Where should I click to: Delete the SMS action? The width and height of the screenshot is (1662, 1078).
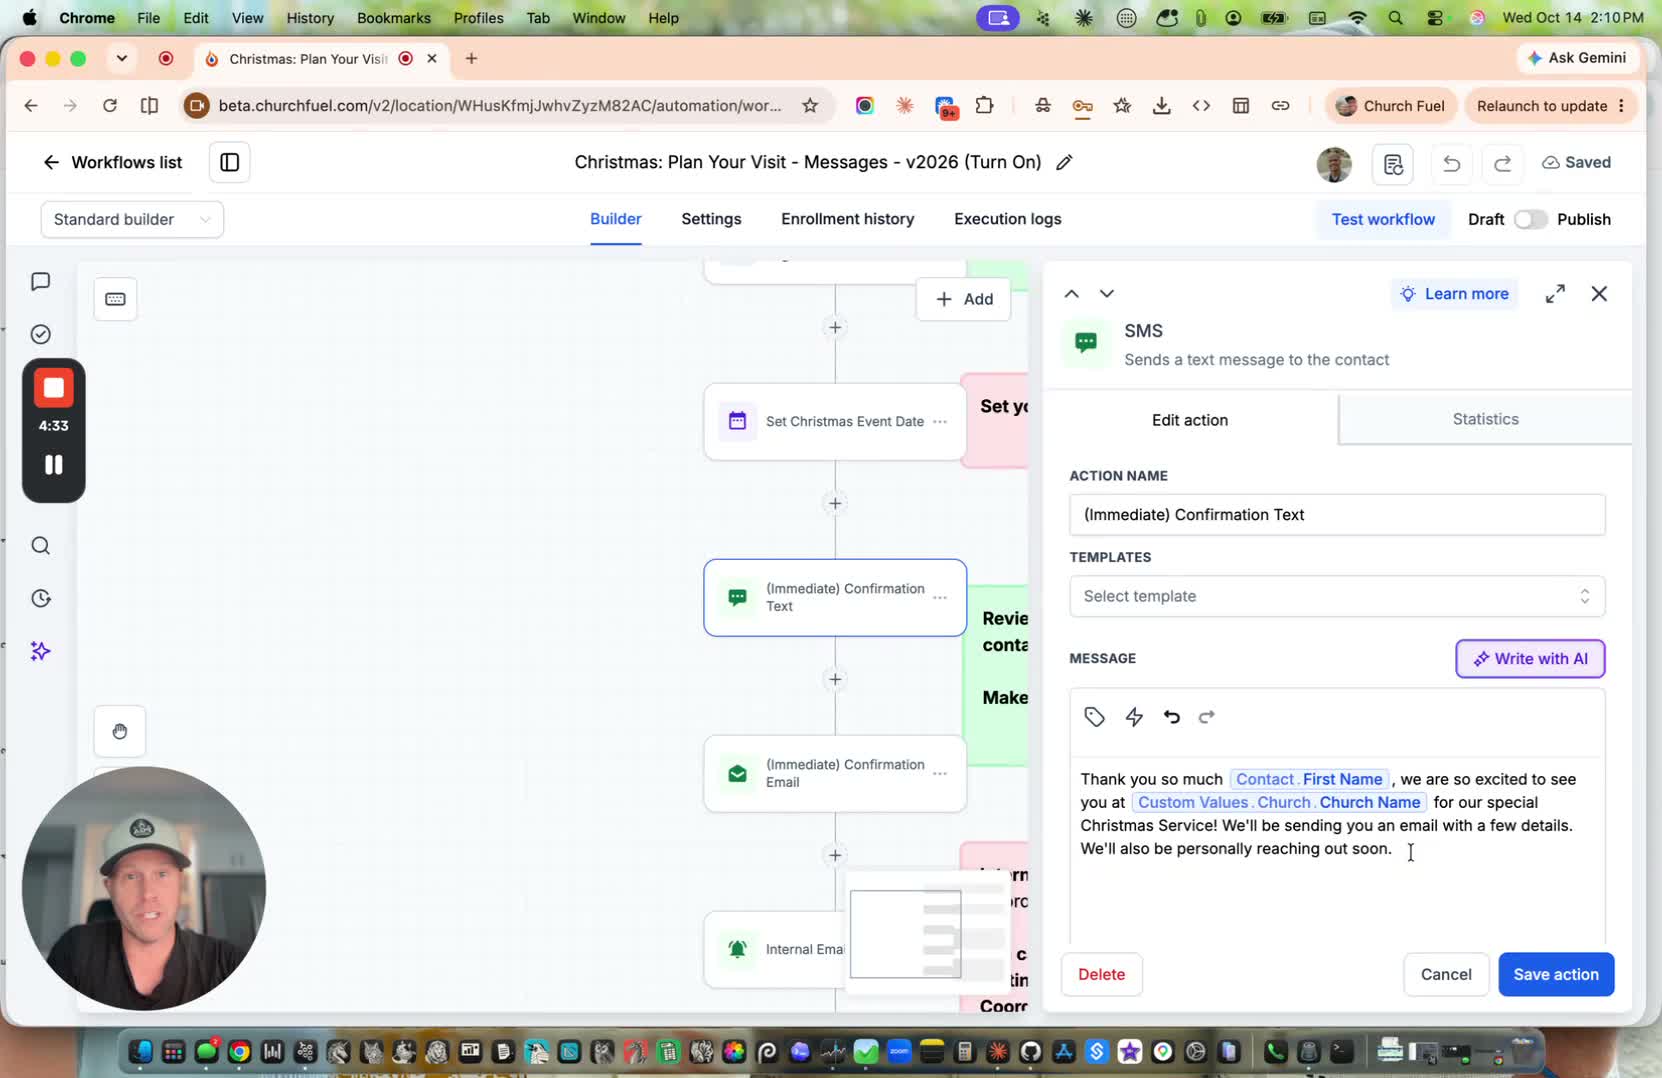click(x=1101, y=974)
